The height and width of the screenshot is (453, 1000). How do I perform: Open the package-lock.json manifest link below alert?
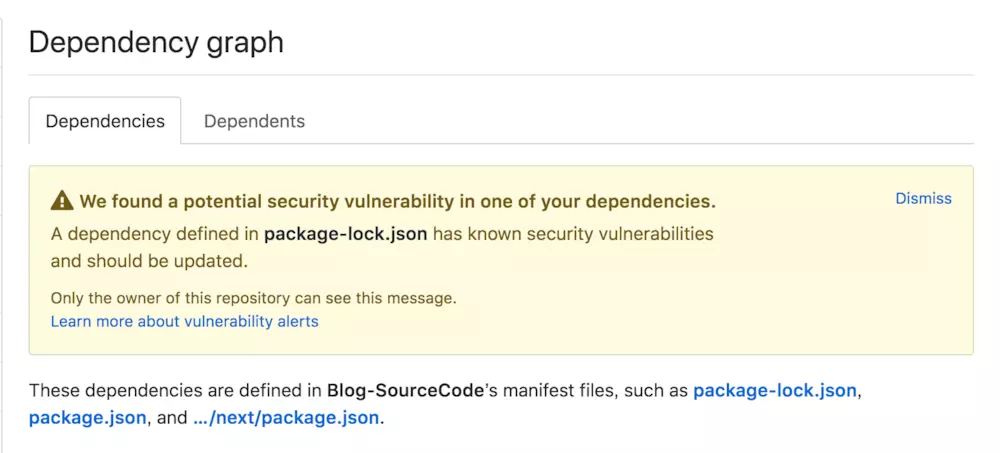point(774,390)
